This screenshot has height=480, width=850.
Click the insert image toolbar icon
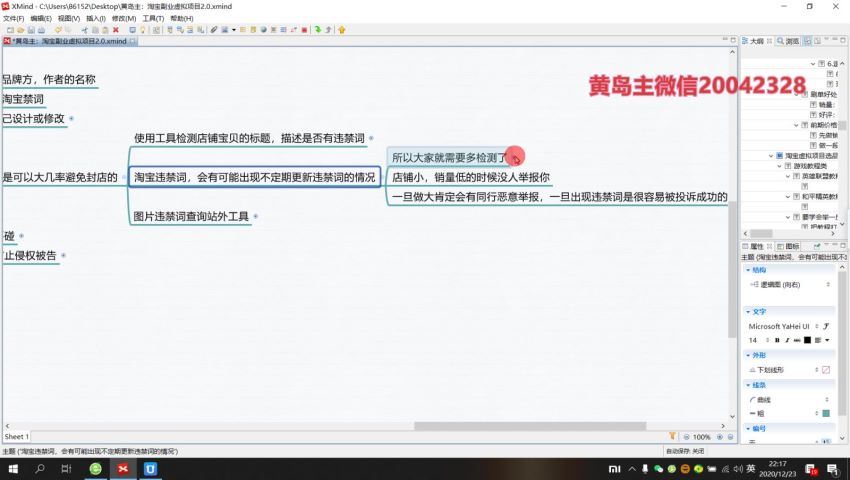225,30
